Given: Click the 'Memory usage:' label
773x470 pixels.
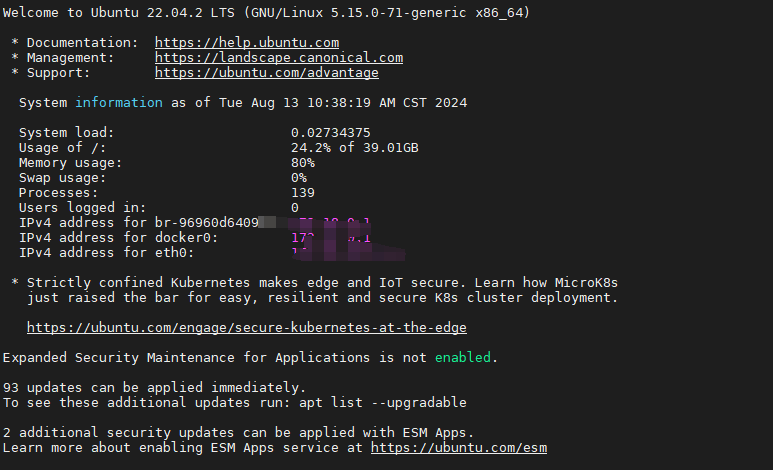Looking at the screenshot, I should pos(70,163).
